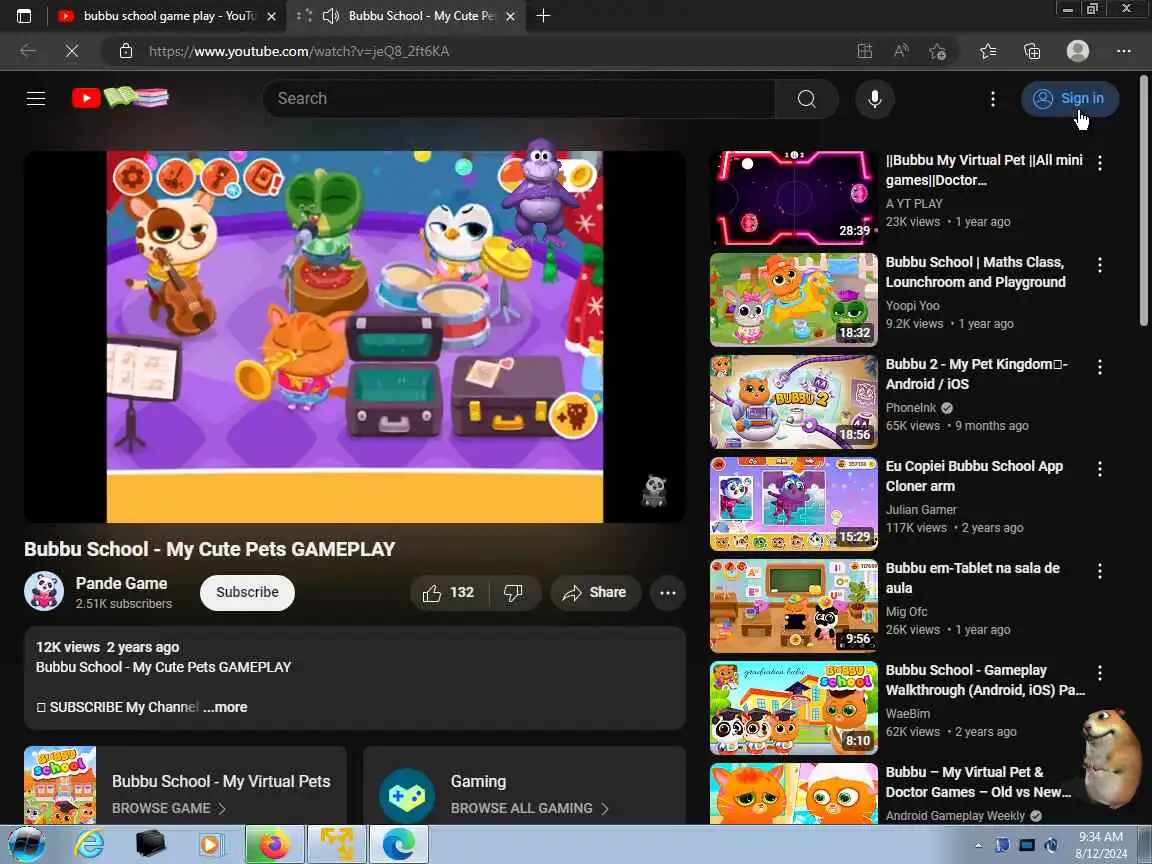Screen dimensions: 1152x864
Task: Open a new browser tab
Action: [x=543, y=15]
